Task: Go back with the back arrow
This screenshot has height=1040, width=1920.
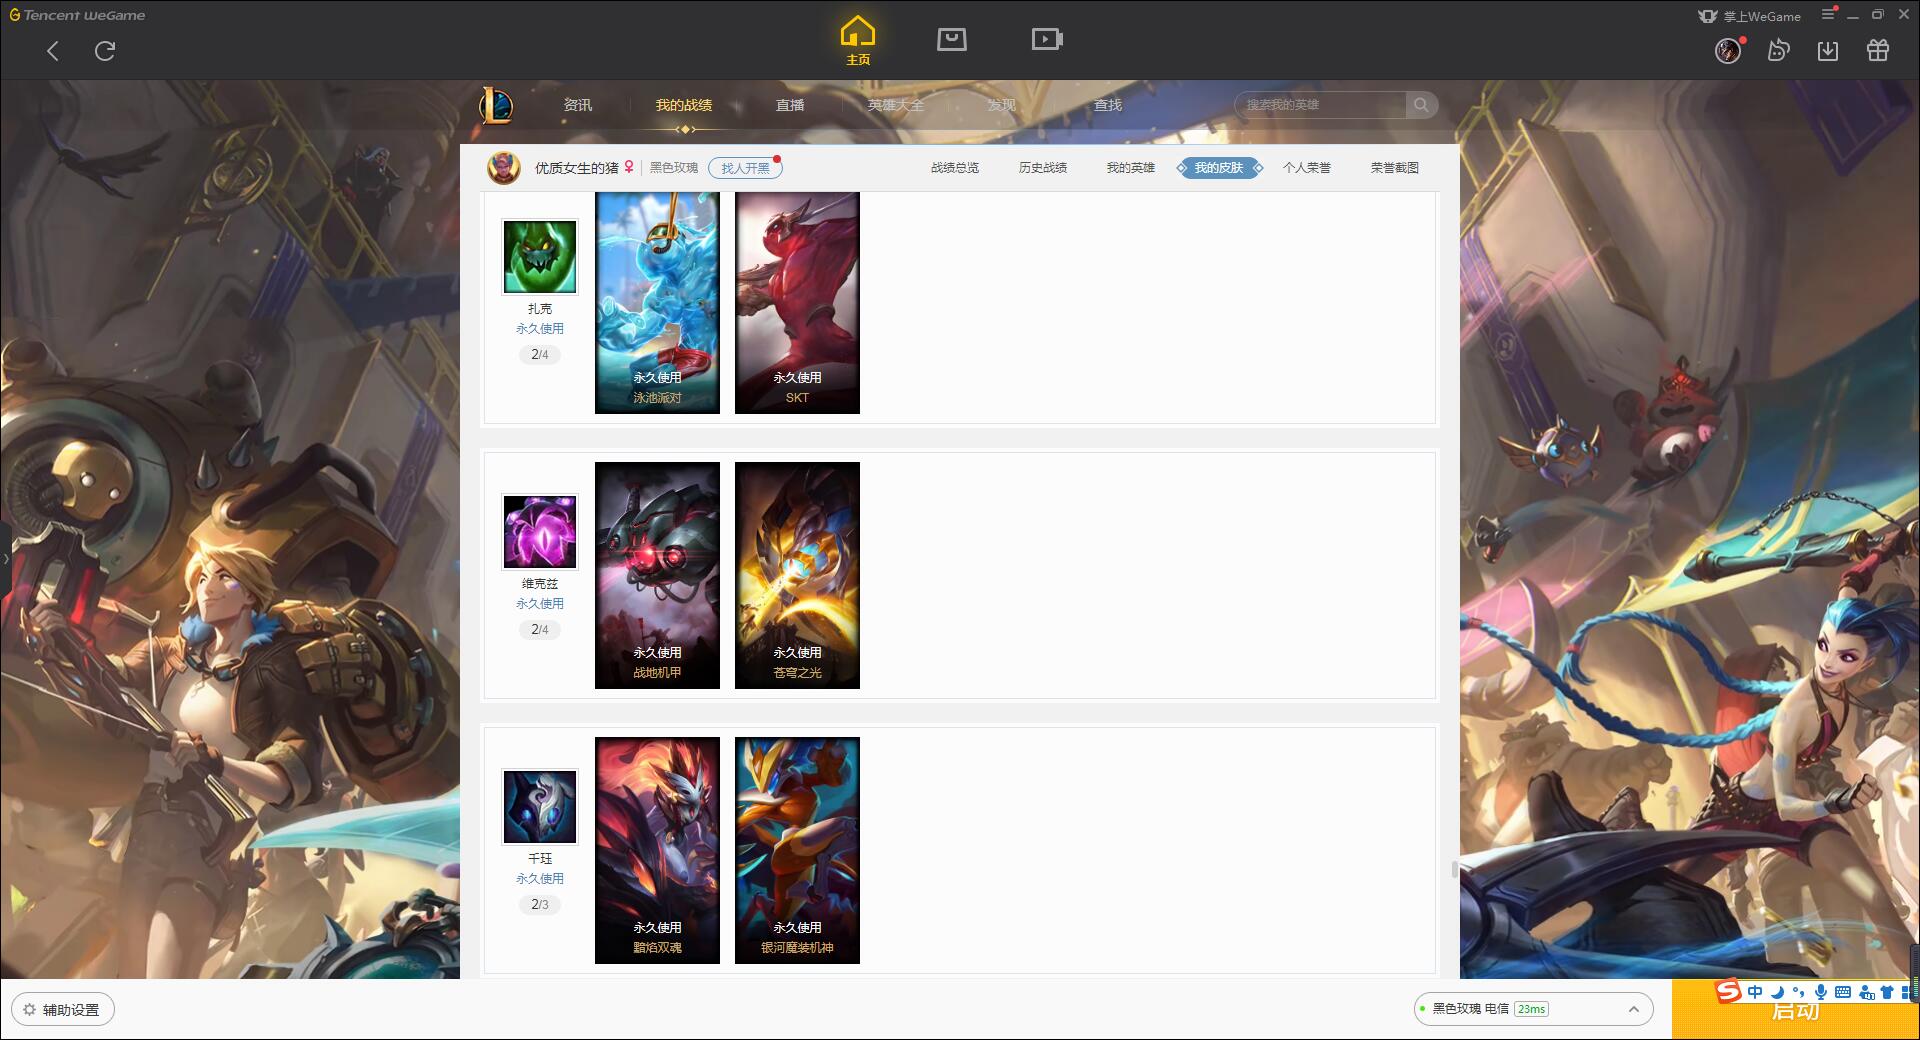Action: point(53,51)
